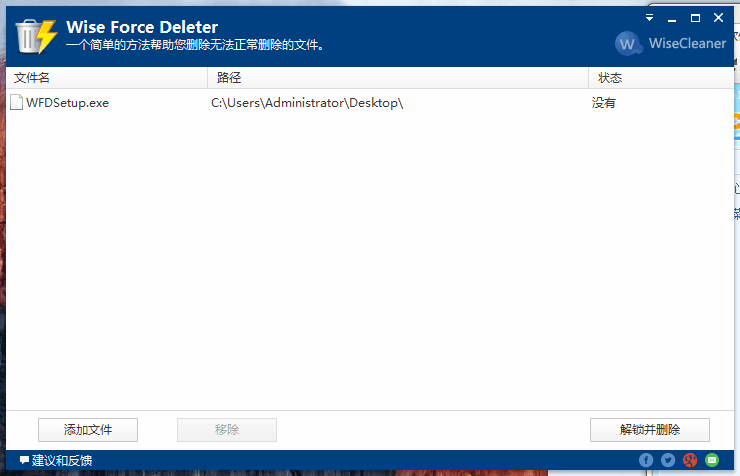
Task: Sort by the 文件名 column header
Action: pyautogui.click(x=107, y=77)
